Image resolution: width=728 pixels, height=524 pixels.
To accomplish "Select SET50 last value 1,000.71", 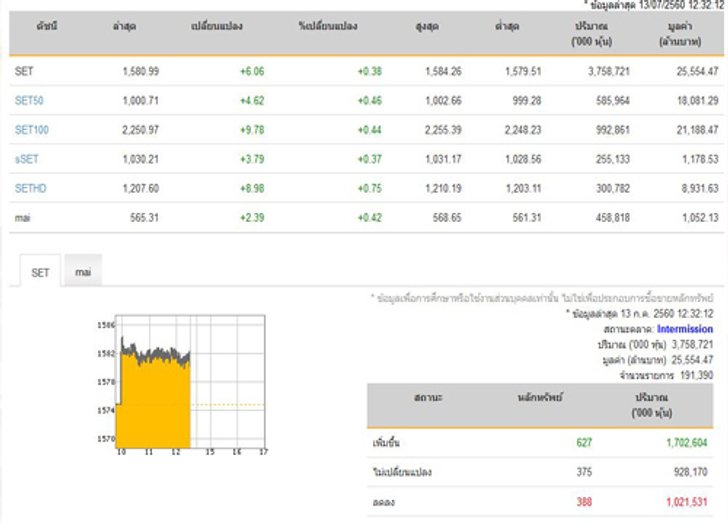I will [x=140, y=100].
